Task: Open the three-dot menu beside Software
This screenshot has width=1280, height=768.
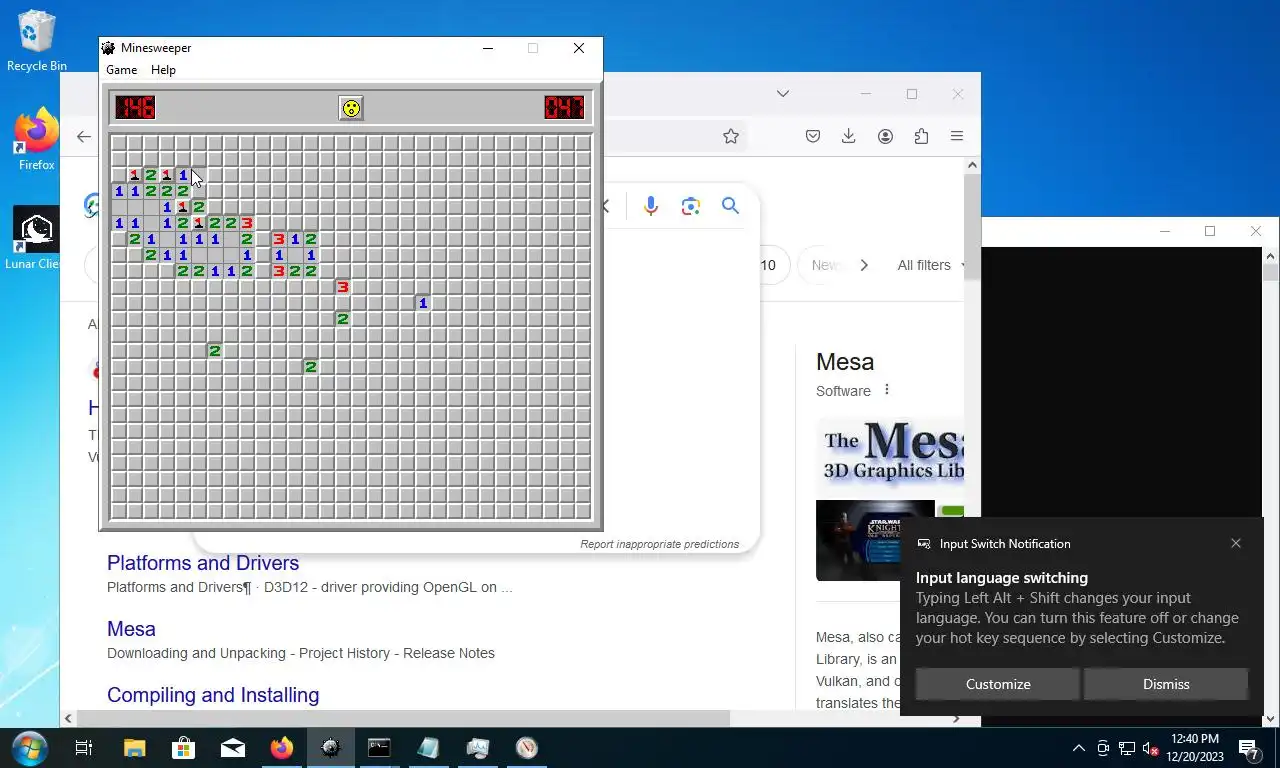Action: (886, 390)
